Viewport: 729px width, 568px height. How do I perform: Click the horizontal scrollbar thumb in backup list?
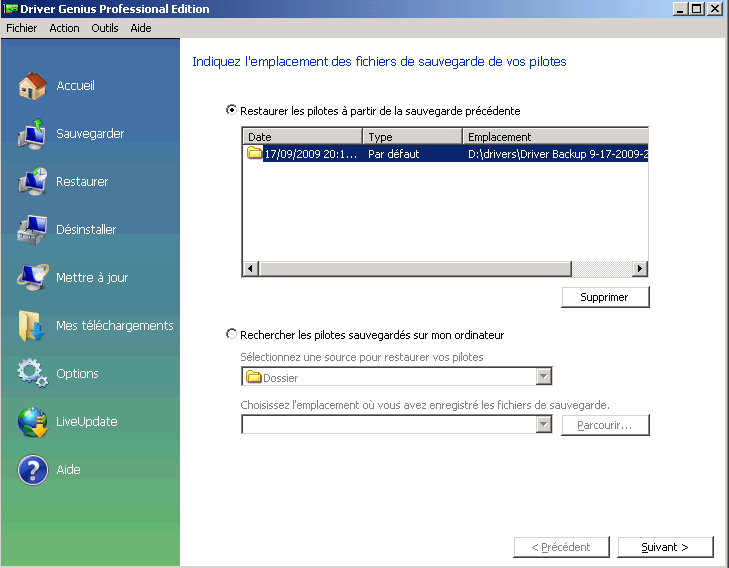pos(415,269)
